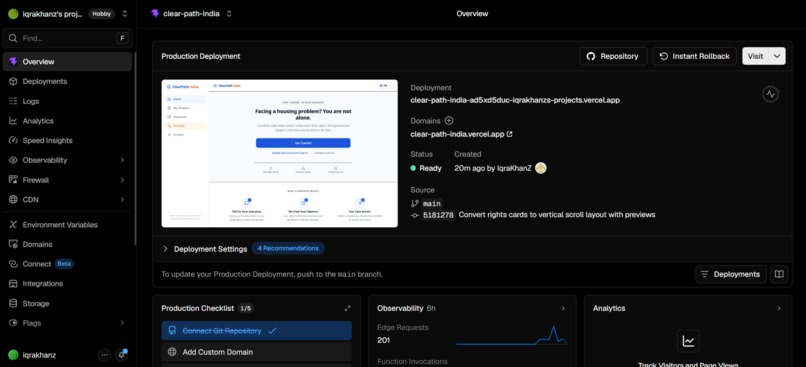Click the Integrations icon
The image size is (806, 367).
pyautogui.click(x=13, y=284)
